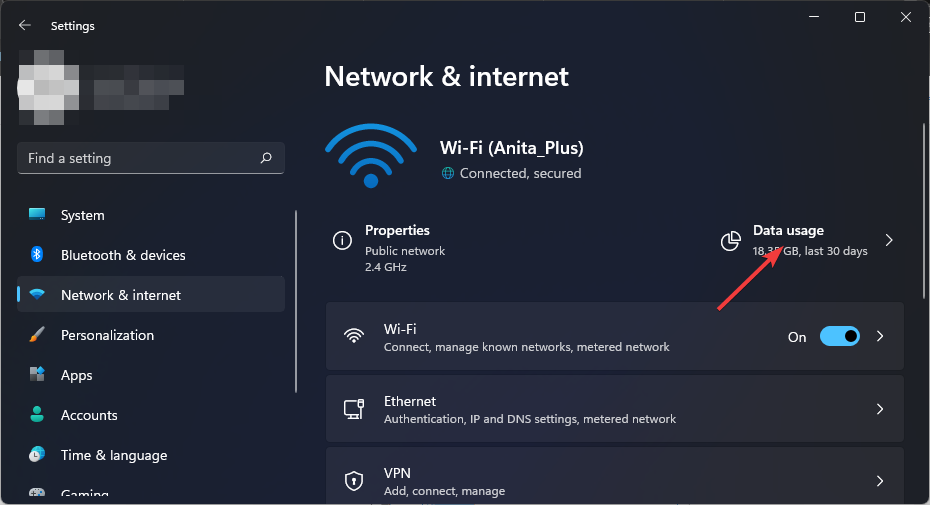Click the Personalization paintbrush icon
The image size is (930, 505).
37,335
